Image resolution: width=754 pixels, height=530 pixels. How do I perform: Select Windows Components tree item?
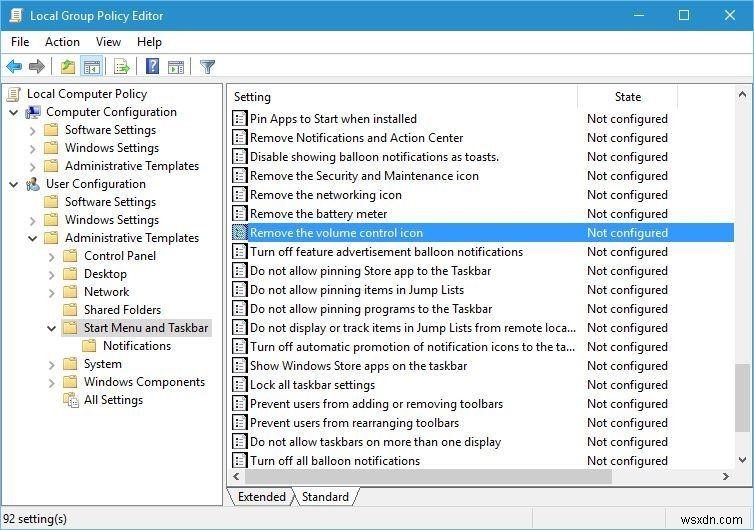coord(144,382)
